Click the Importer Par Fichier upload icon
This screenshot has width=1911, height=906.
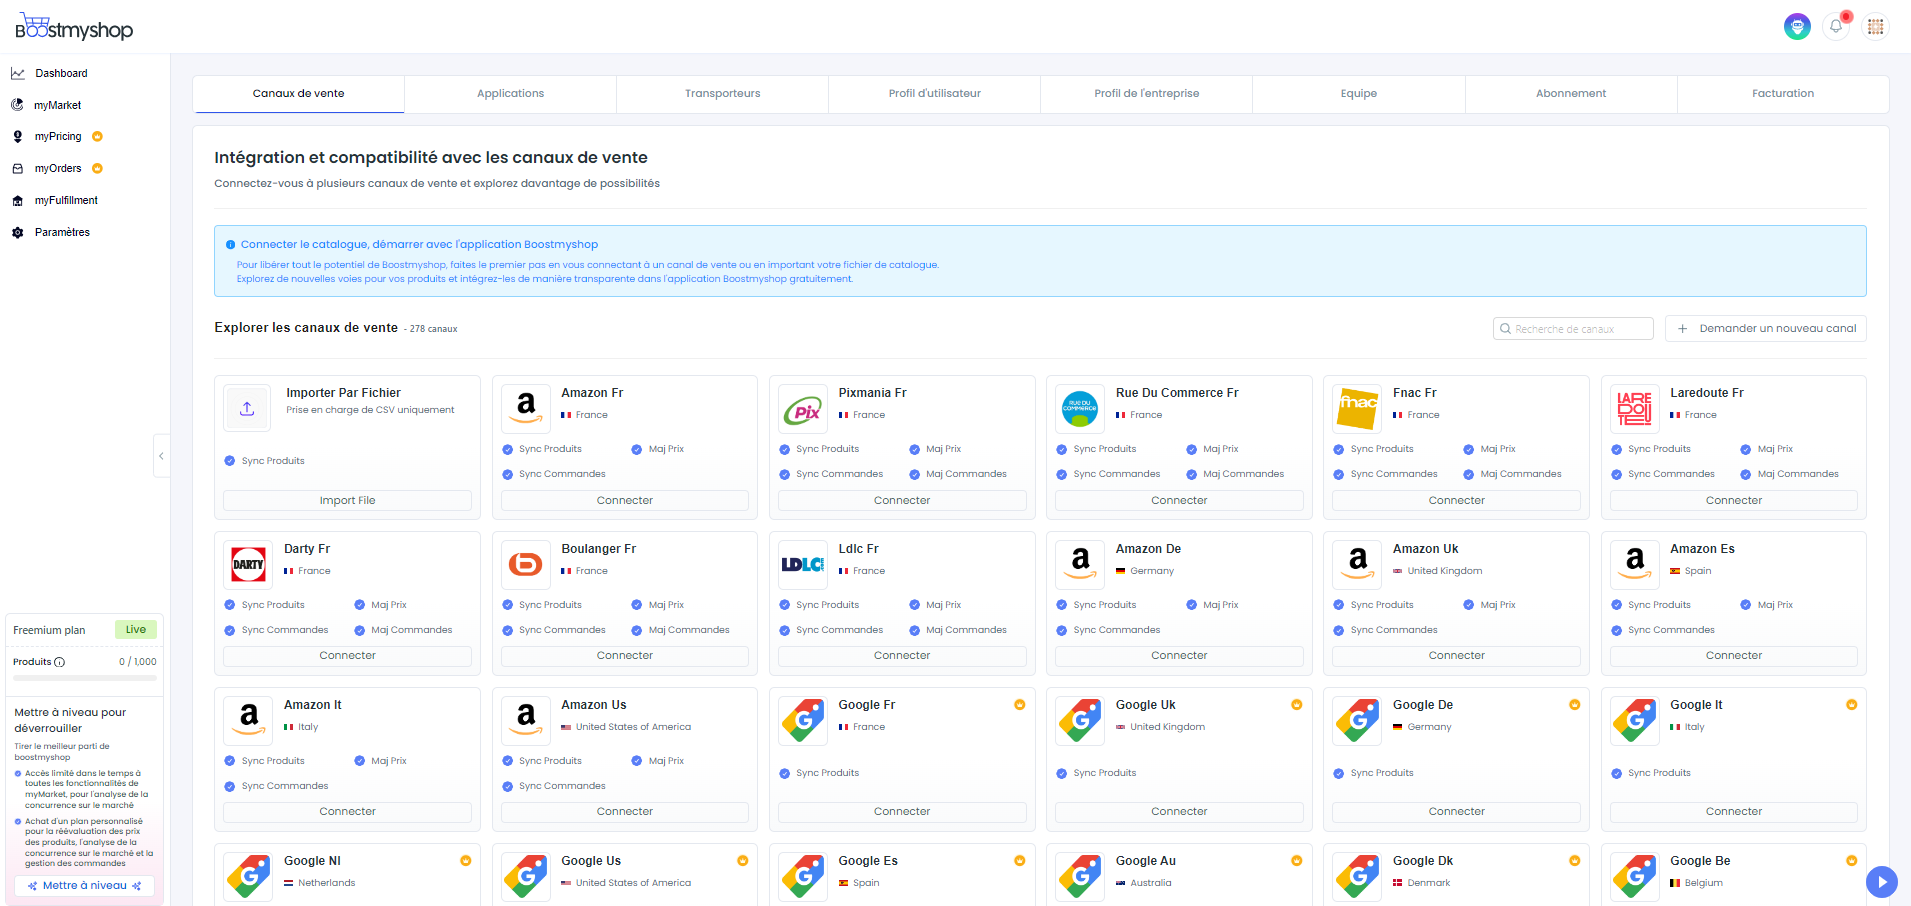tap(247, 408)
